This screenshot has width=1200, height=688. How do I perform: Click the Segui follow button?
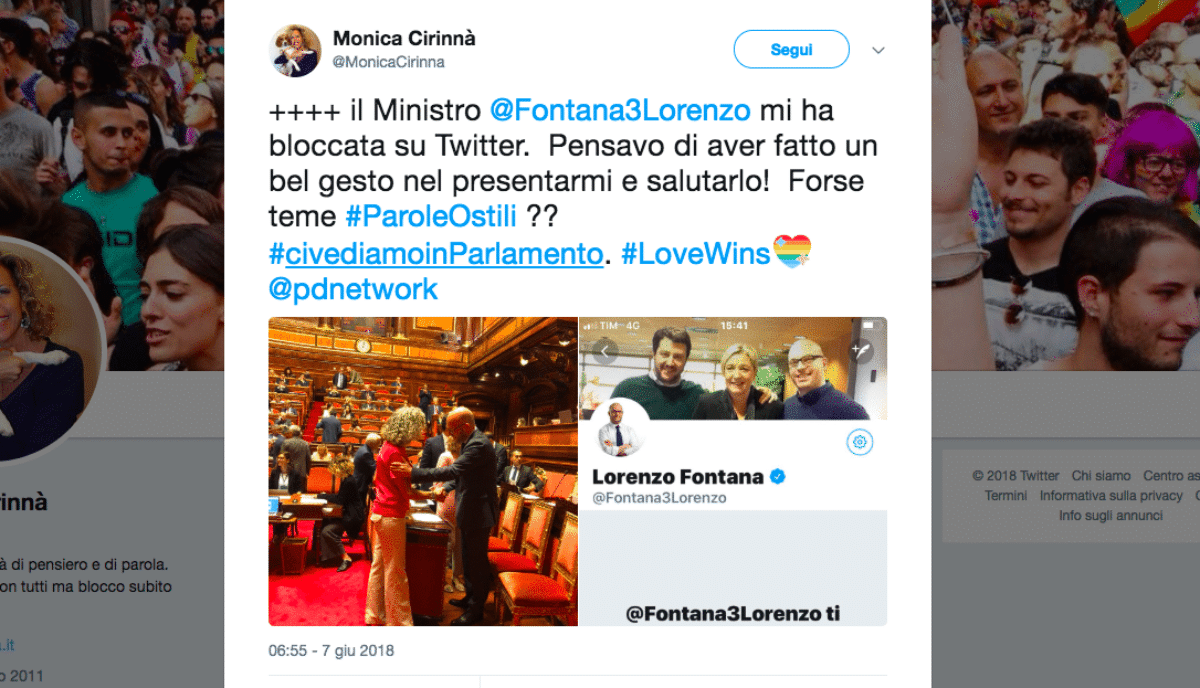(x=791, y=49)
